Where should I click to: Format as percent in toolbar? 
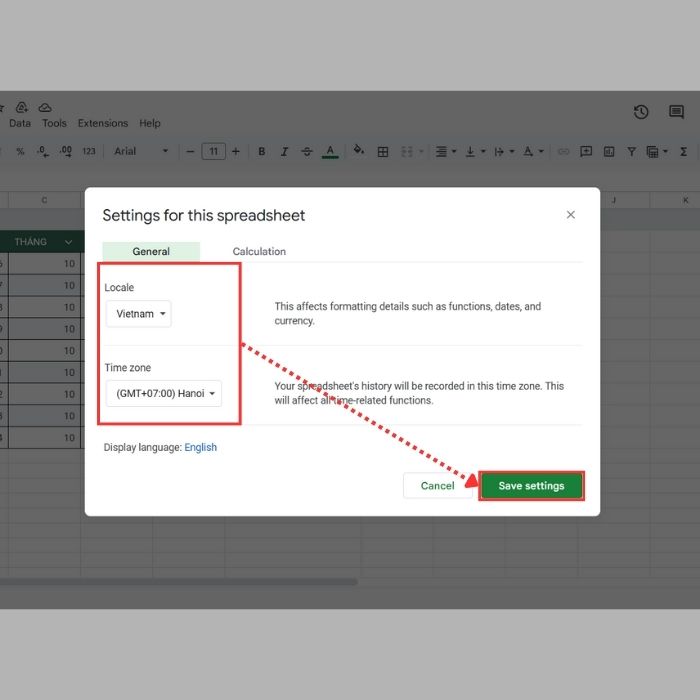tap(20, 152)
